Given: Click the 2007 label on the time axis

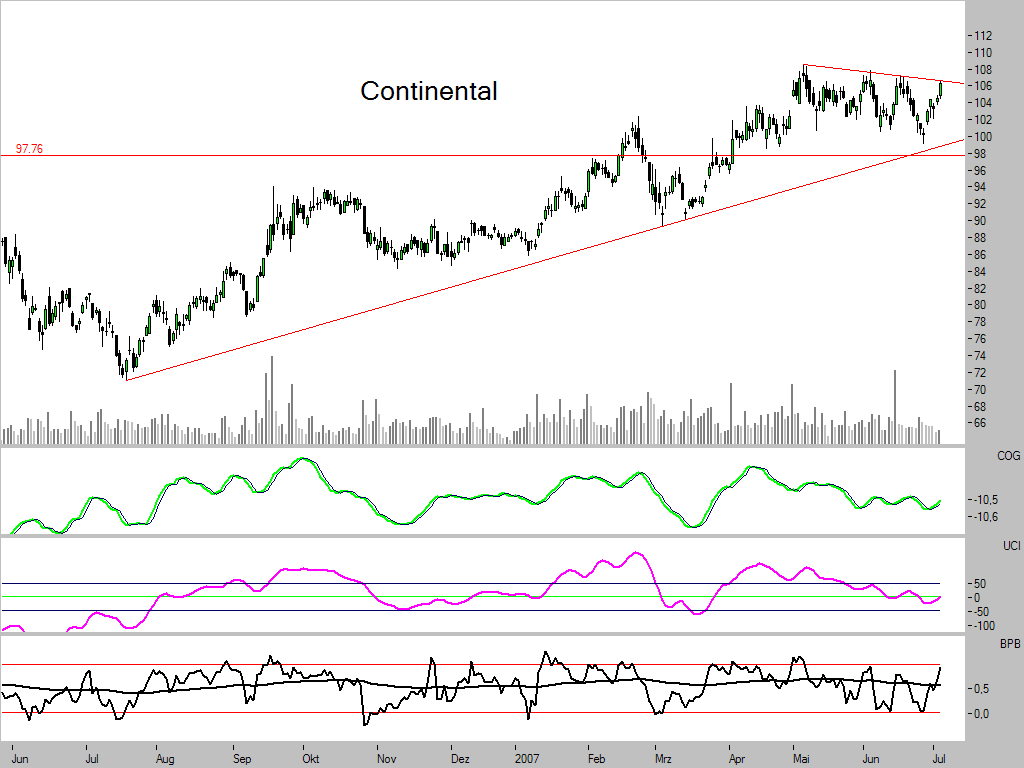Looking at the screenshot, I should [526, 758].
